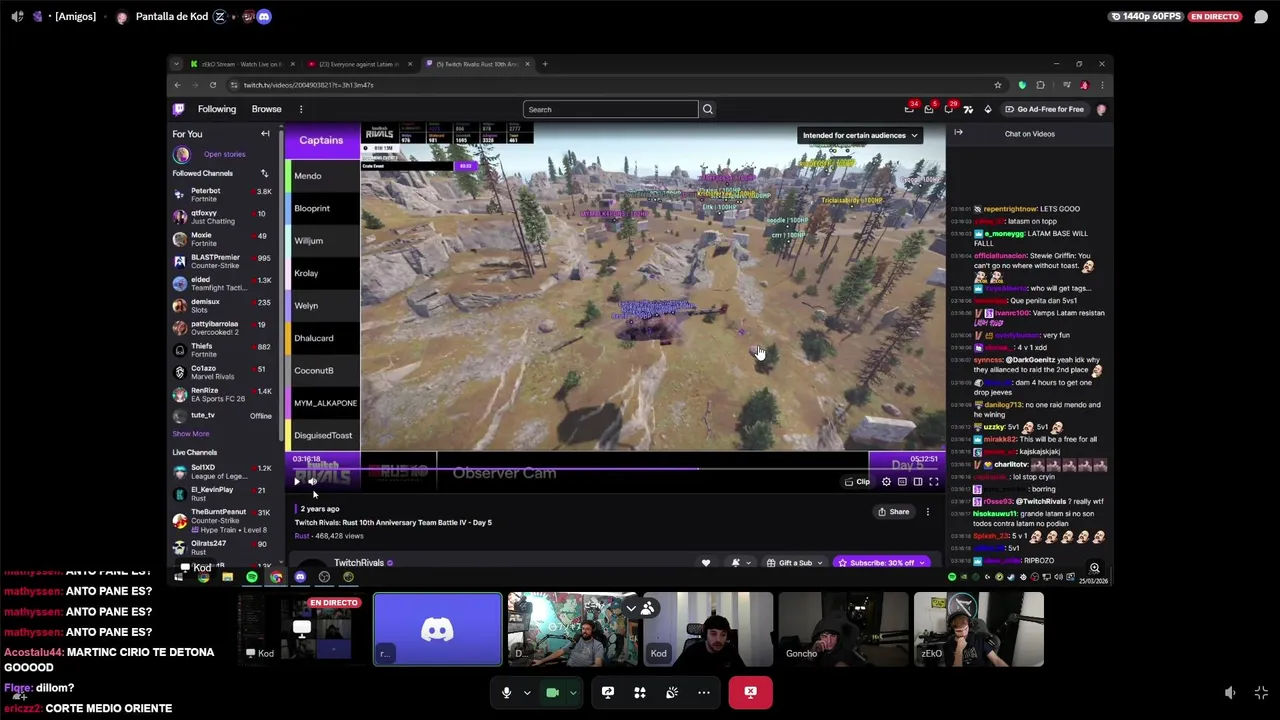Click Show More under followed channels
The image size is (1280, 720).
tap(191, 434)
